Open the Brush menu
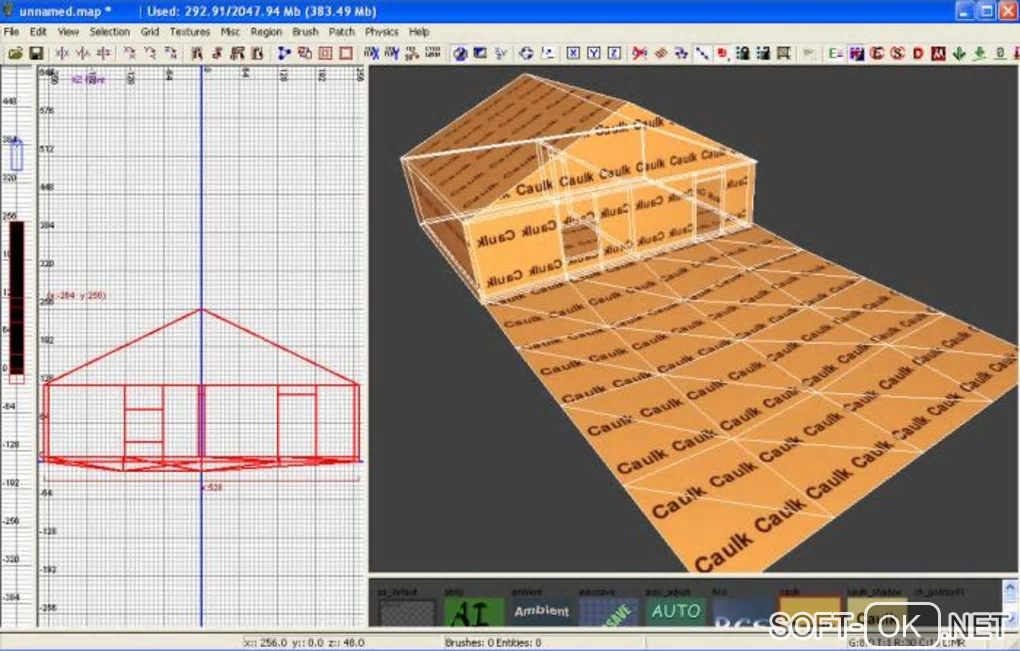 point(305,31)
